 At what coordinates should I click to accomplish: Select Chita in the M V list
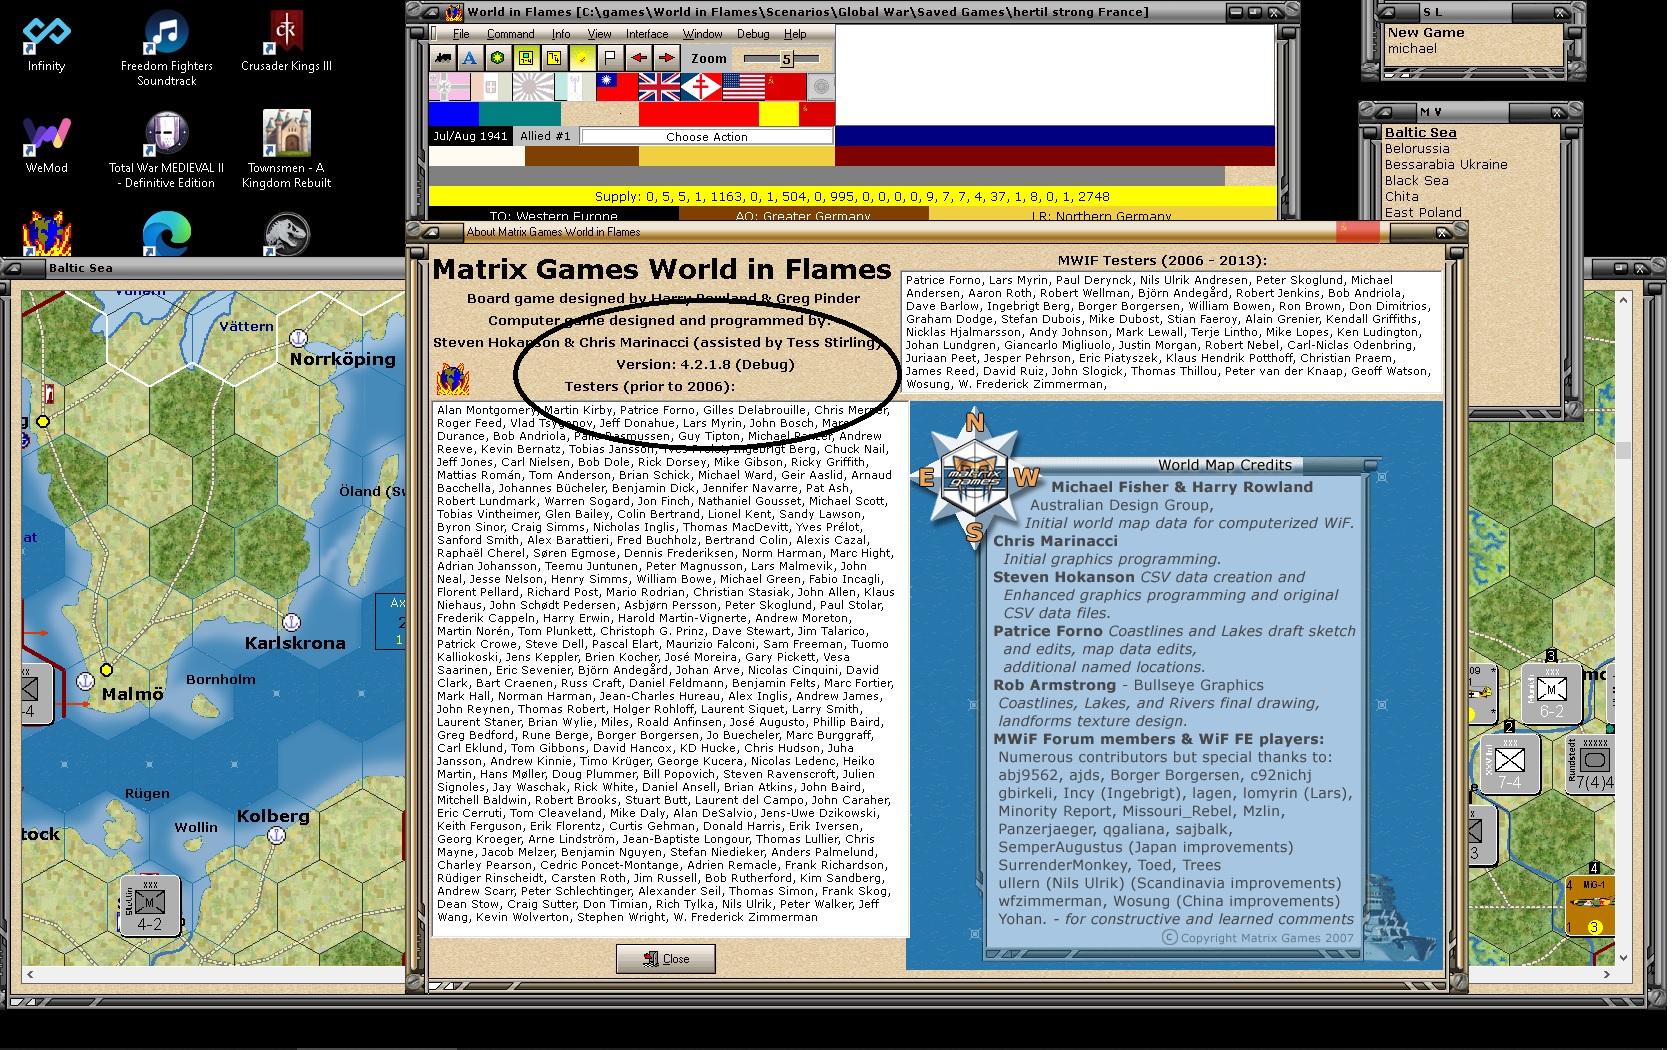(x=1401, y=197)
